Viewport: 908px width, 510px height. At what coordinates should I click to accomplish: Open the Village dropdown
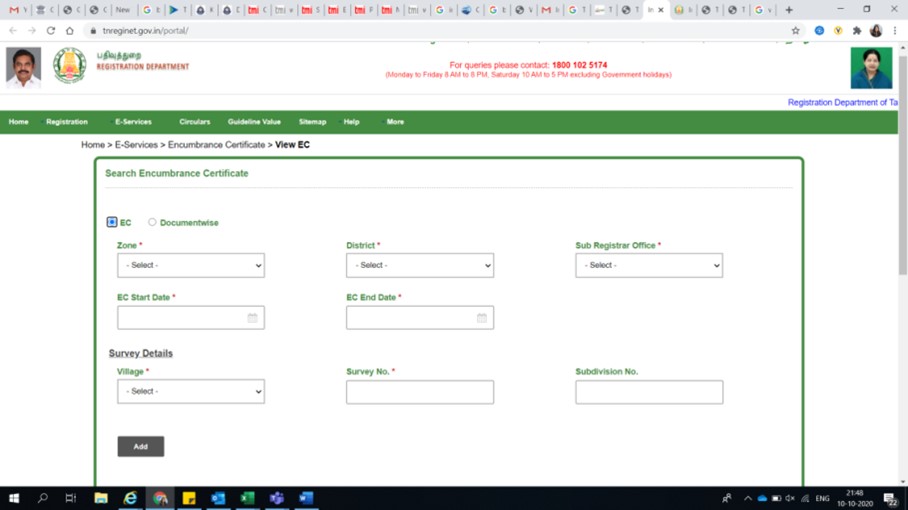tap(190, 391)
